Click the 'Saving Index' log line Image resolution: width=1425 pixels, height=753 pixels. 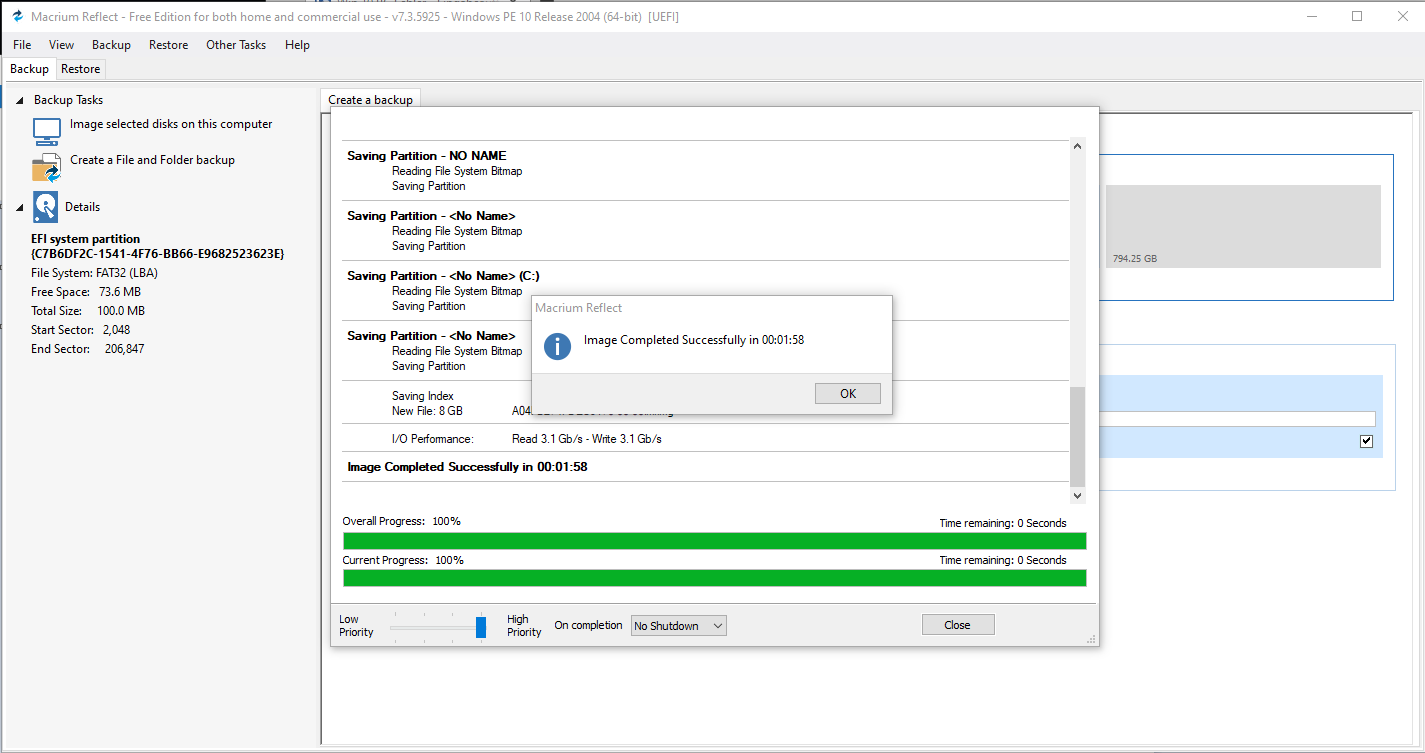[x=423, y=396]
